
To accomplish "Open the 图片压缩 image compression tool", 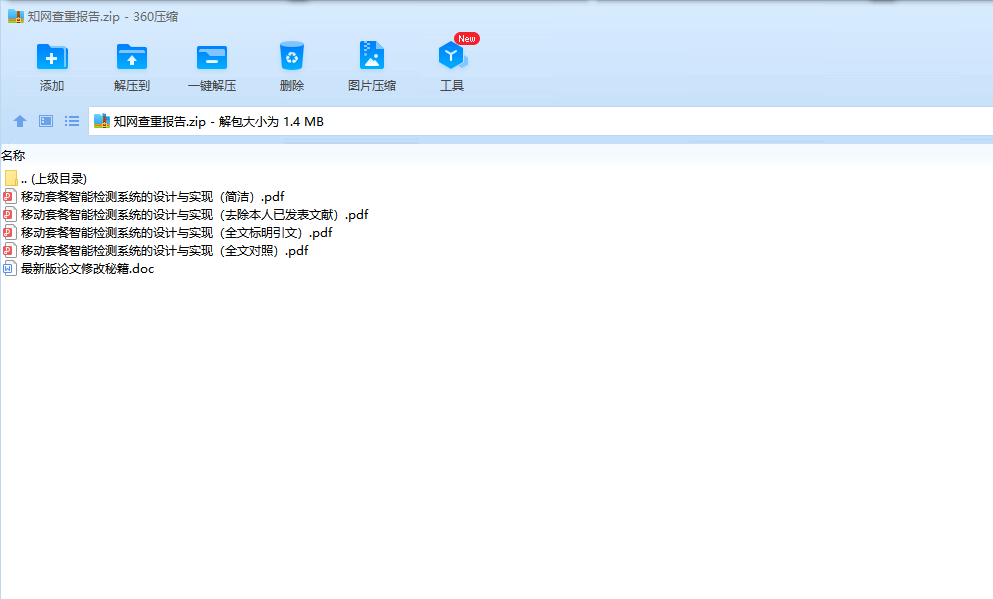I will pos(372,55).
